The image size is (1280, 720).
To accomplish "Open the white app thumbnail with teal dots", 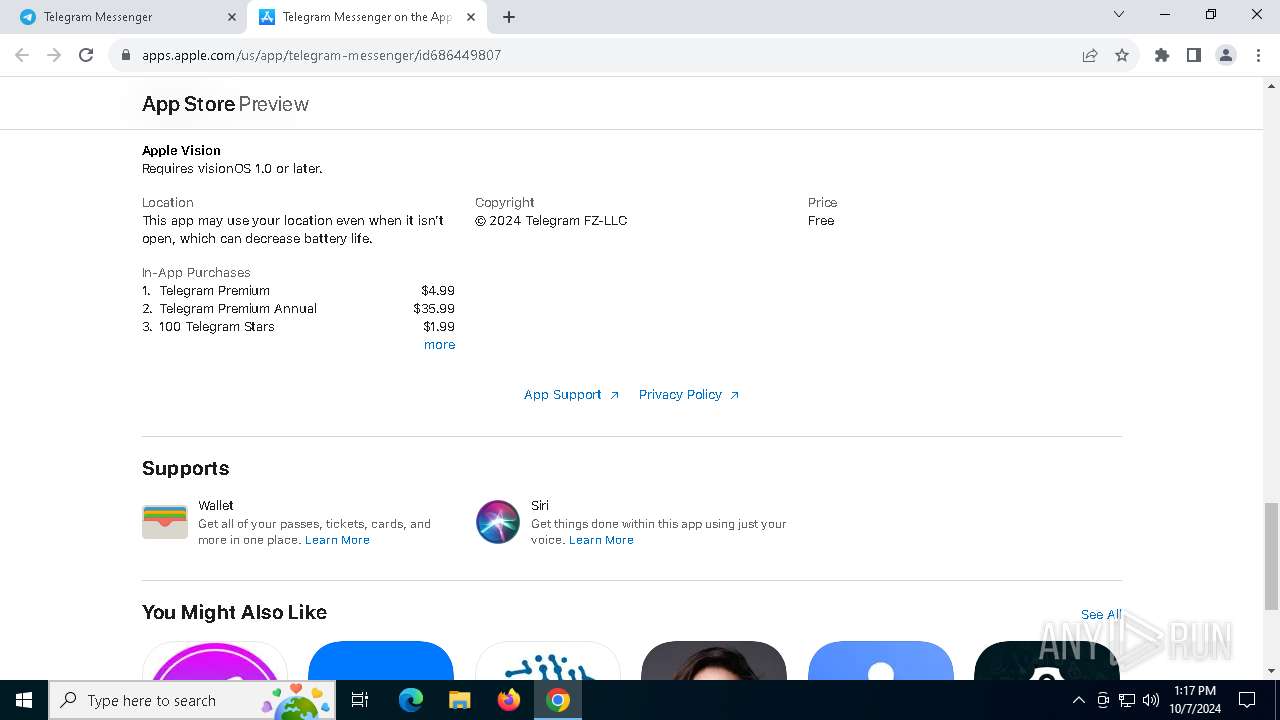I will point(548,661).
